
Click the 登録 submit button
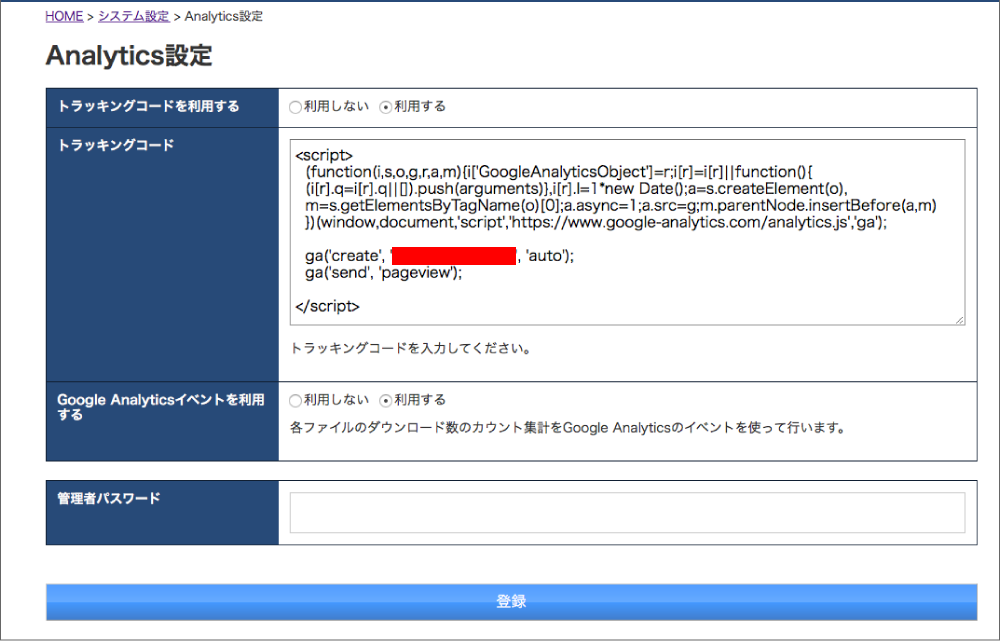click(x=511, y=601)
